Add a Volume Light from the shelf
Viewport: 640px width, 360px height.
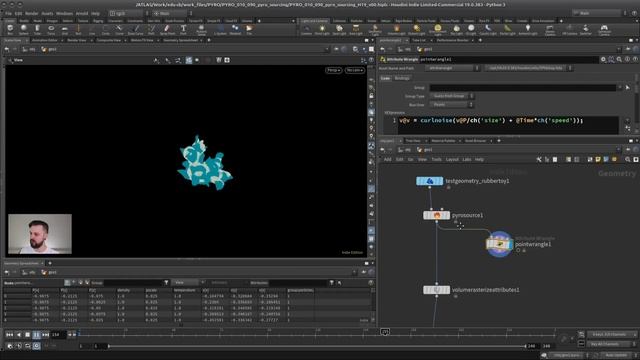point(396,29)
